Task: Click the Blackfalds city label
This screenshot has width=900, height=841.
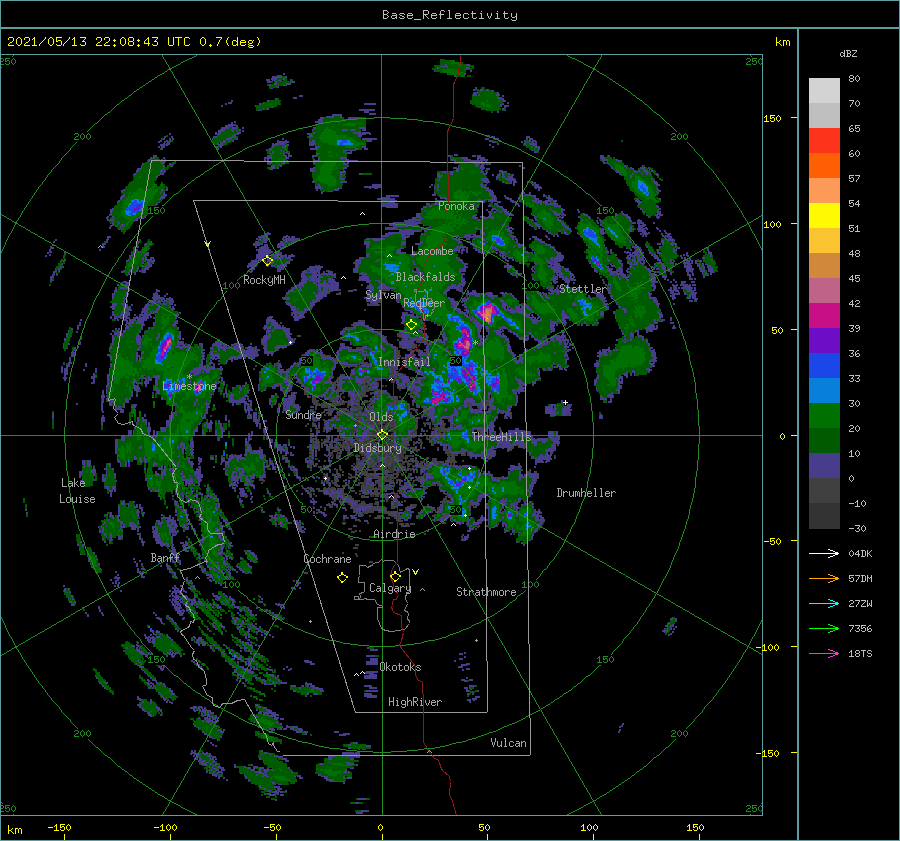Action: point(425,277)
